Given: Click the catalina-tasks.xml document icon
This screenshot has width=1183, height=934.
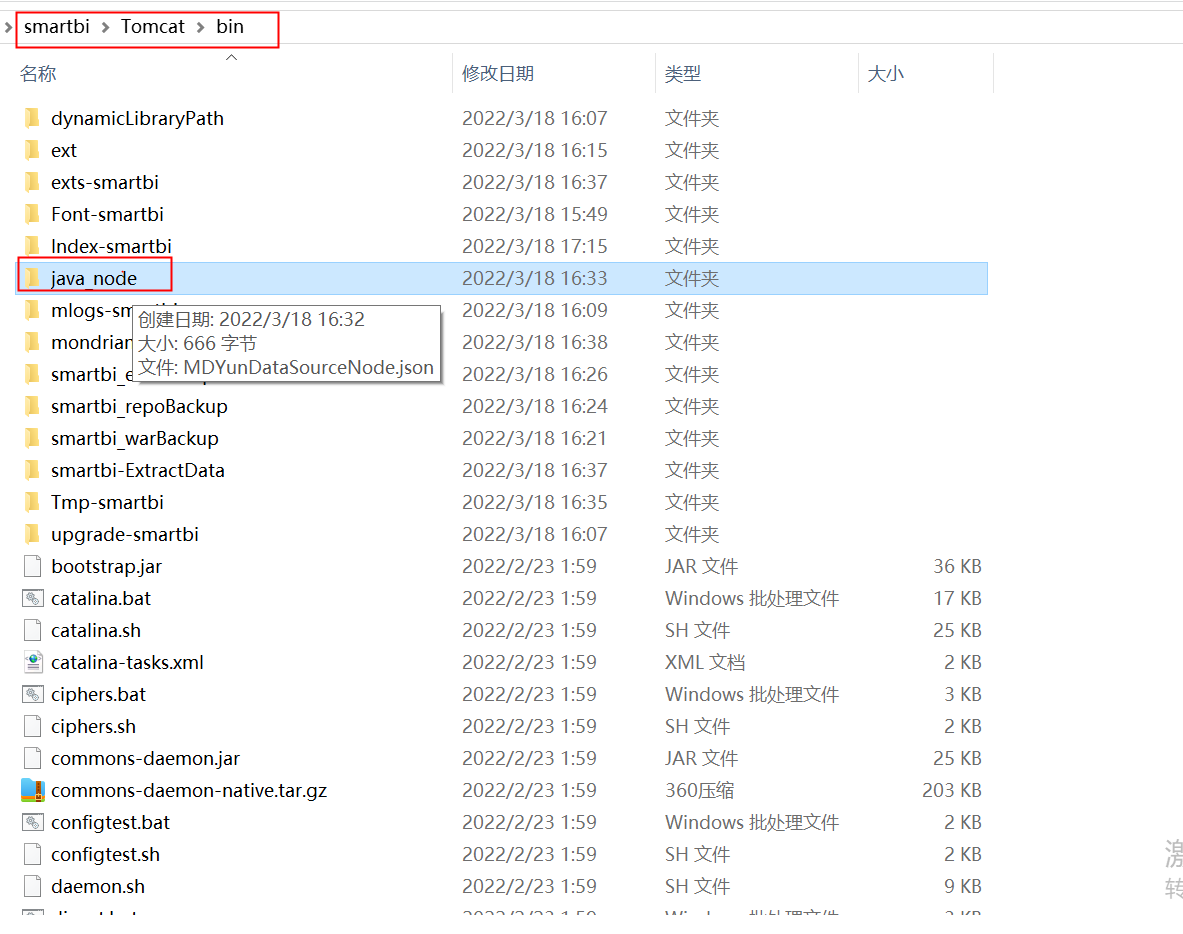Looking at the screenshot, I should (32, 662).
